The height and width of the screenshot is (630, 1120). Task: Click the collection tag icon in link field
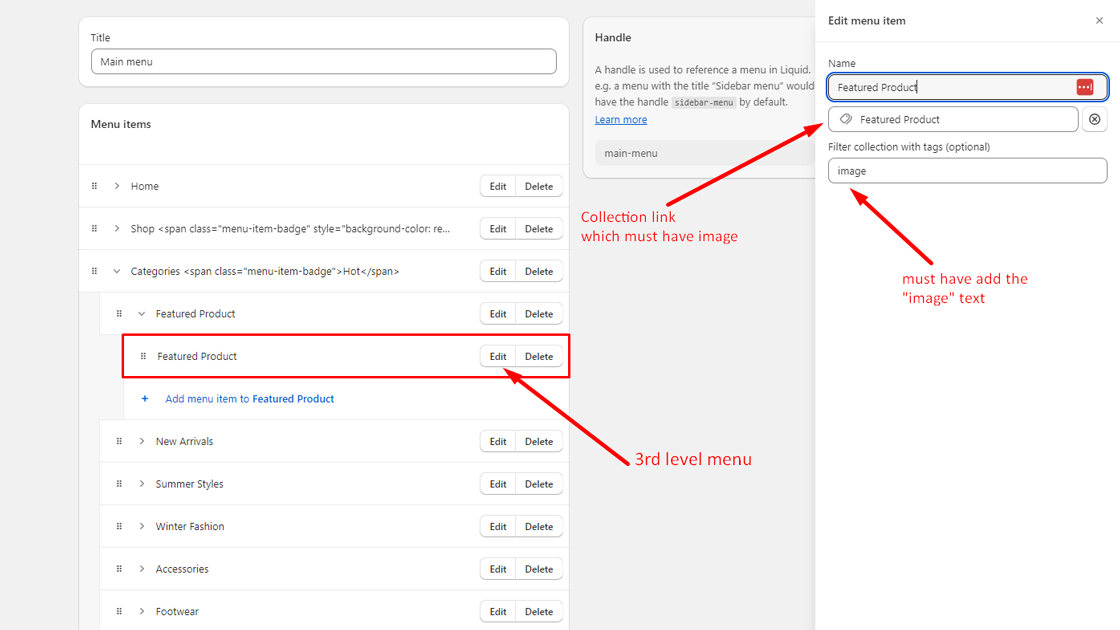click(x=846, y=119)
